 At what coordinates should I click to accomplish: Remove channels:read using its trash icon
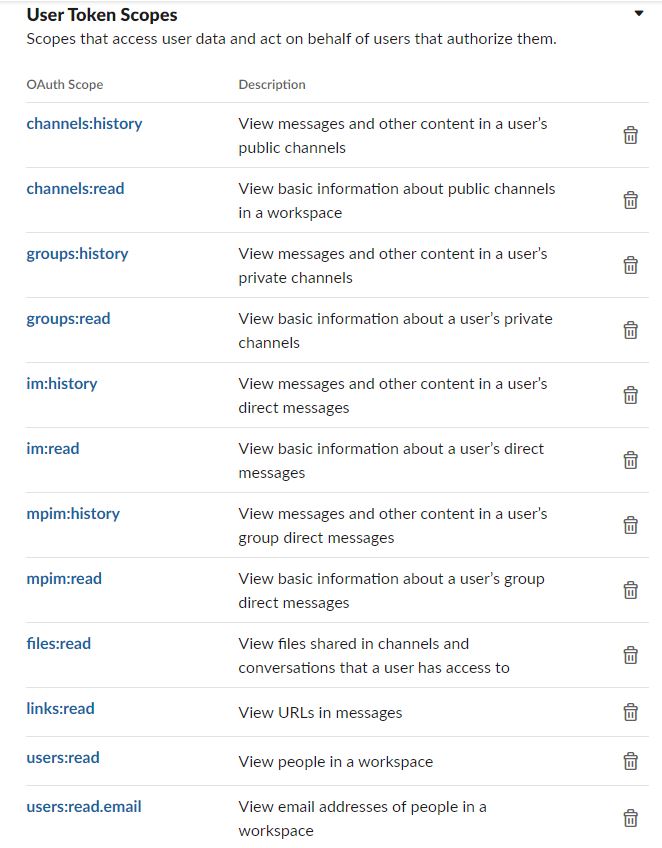(x=631, y=199)
